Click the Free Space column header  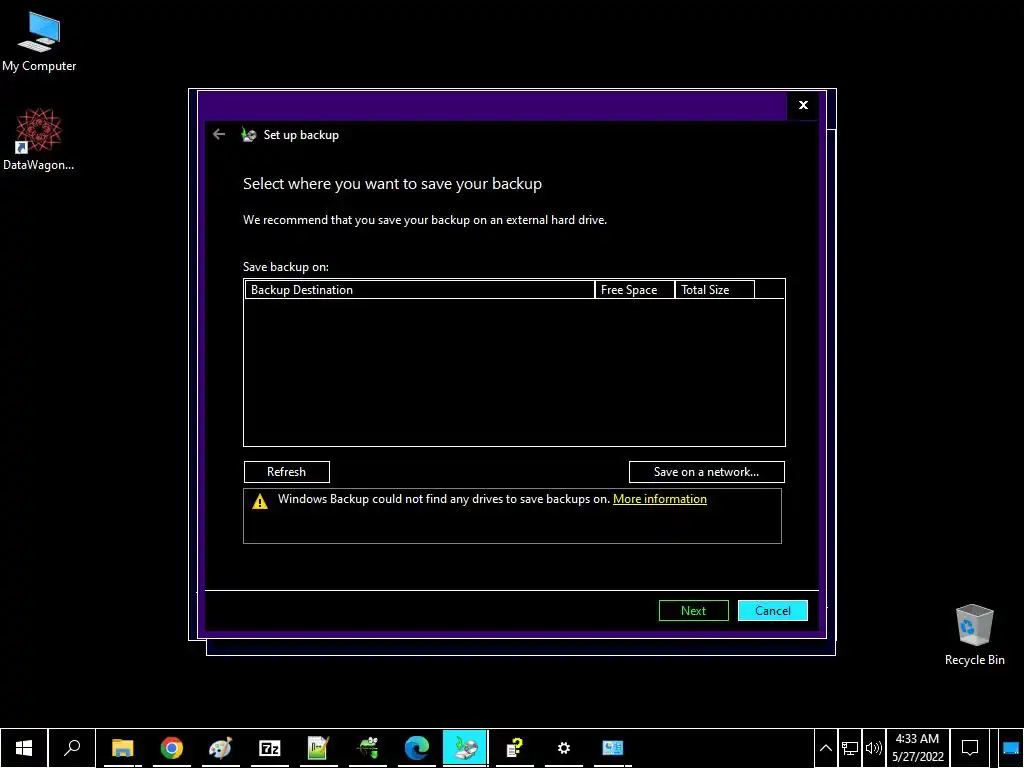(x=634, y=290)
